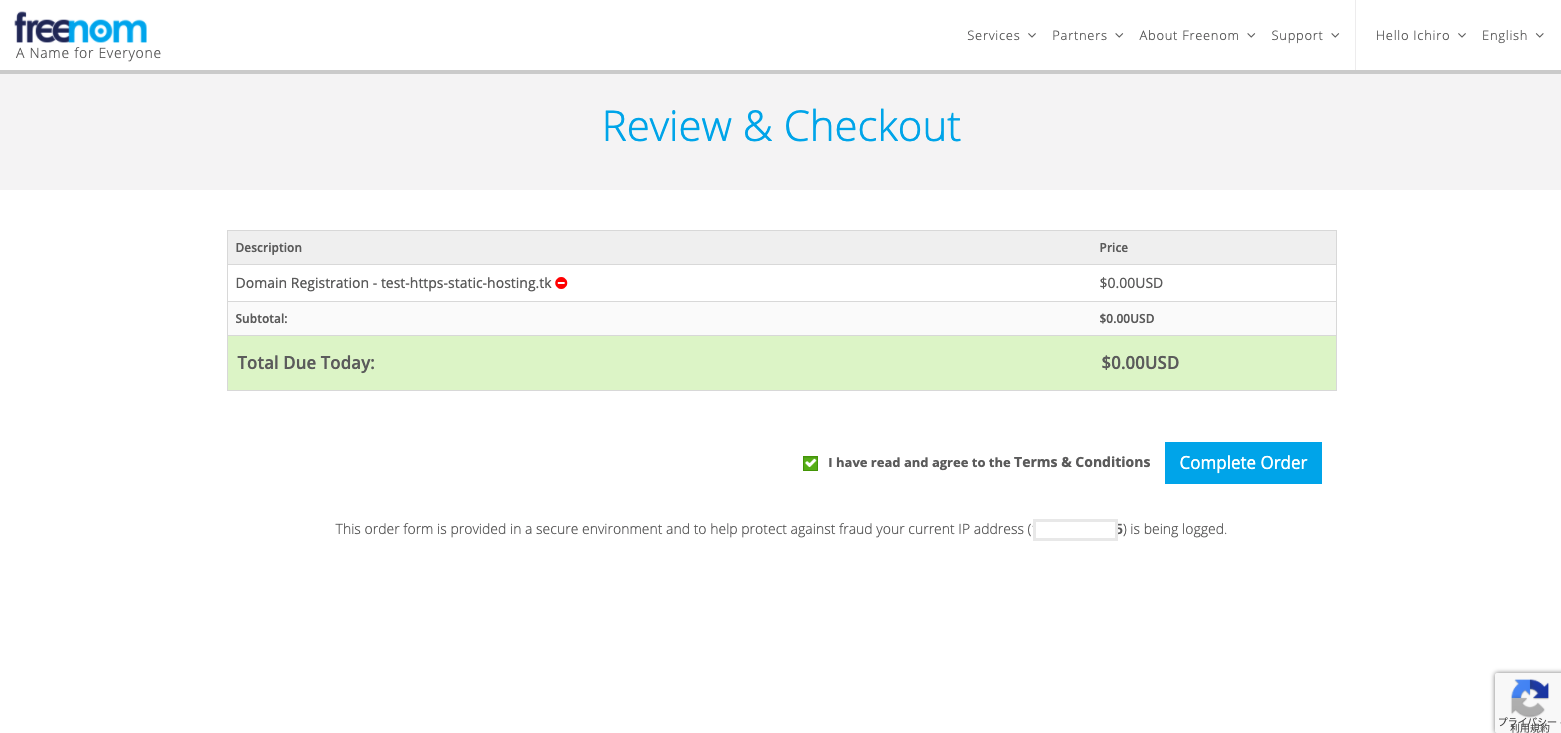
Task: Open the Services dropdown menu
Action: click(1001, 35)
